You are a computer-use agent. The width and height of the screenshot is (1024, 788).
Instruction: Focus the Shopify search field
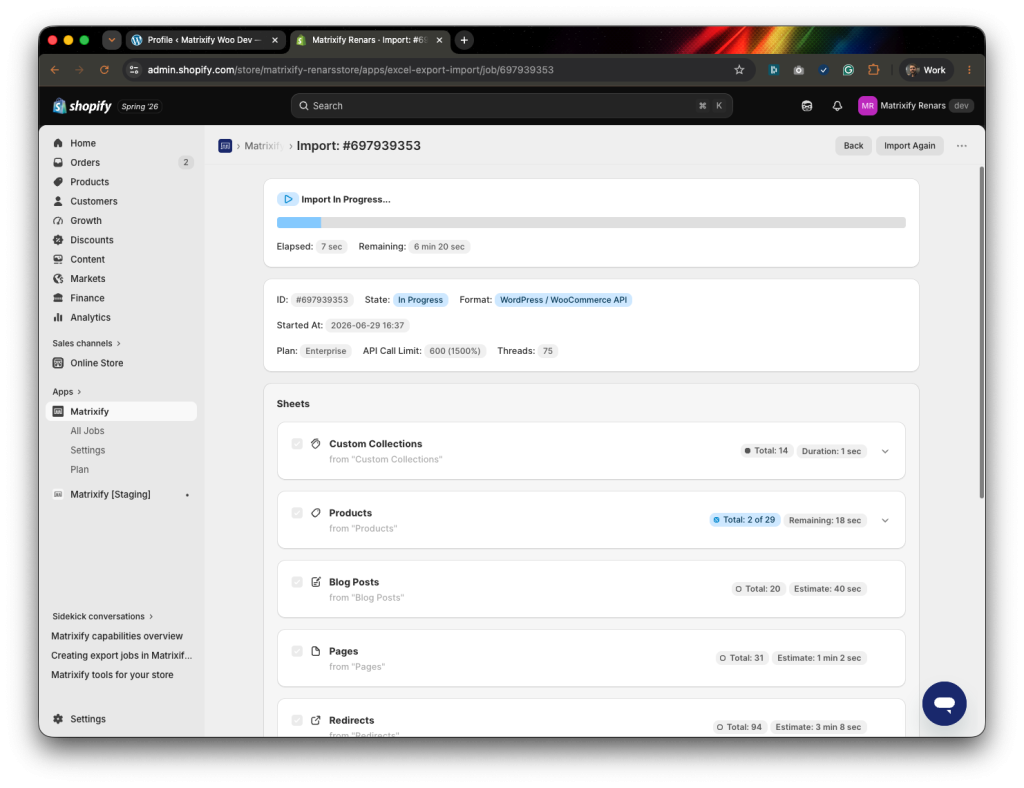(511, 106)
